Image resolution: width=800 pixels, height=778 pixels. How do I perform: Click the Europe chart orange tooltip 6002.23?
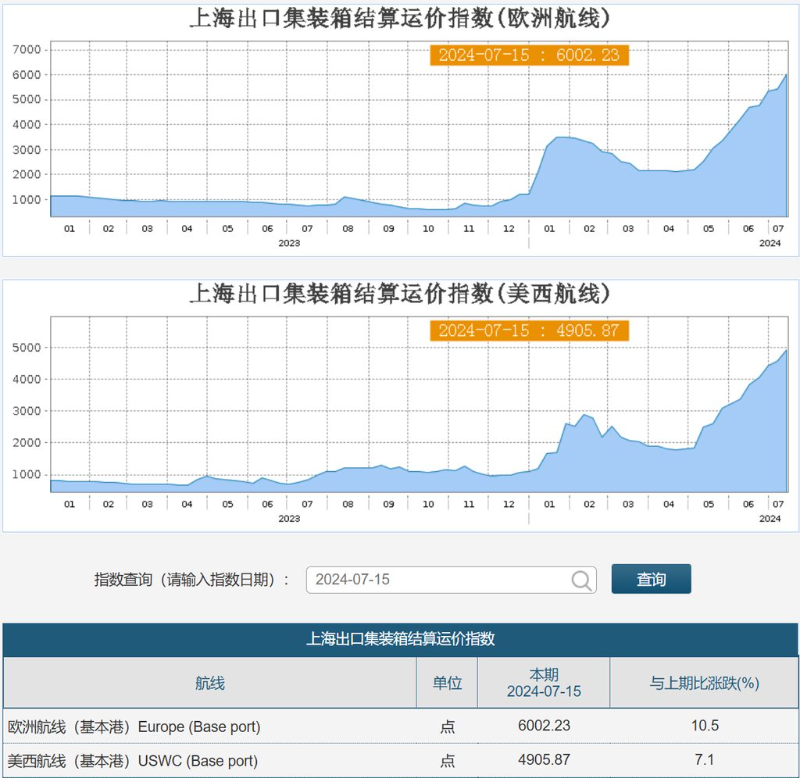click(x=530, y=55)
